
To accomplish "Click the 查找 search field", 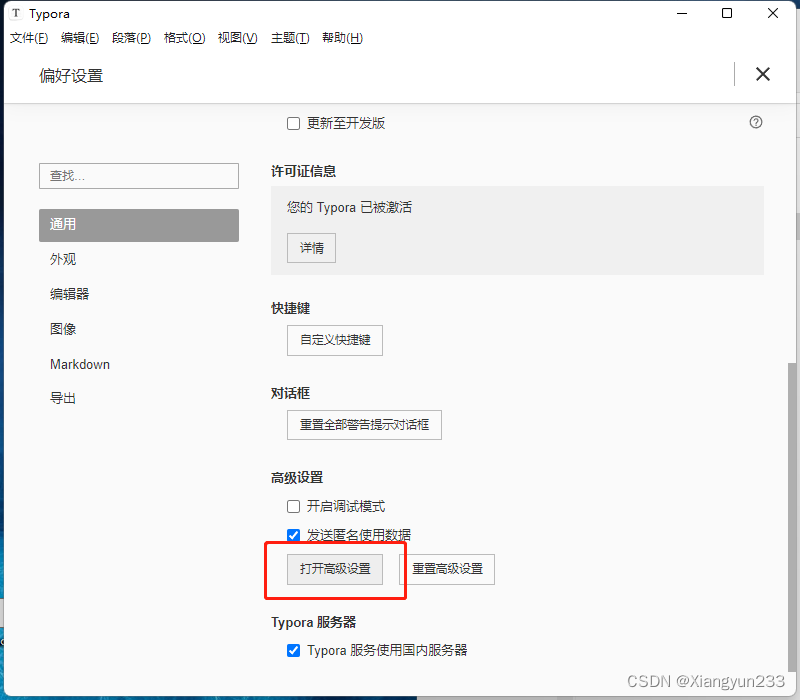I will [139, 176].
